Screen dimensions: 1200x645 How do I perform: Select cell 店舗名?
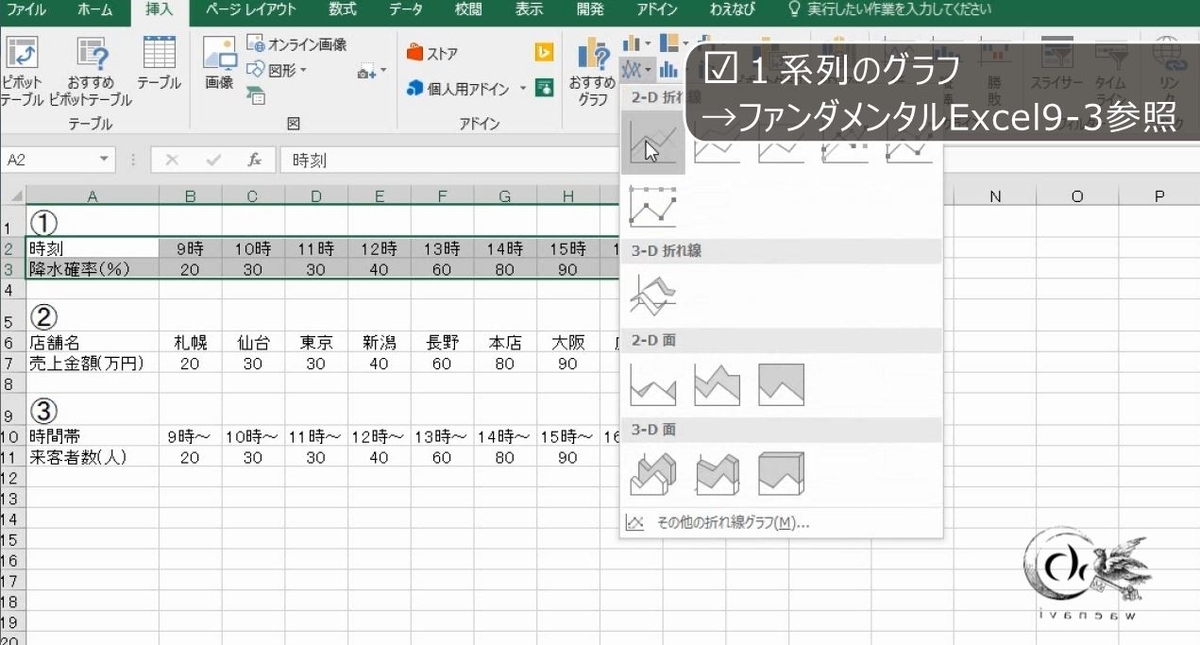pyautogui.click(x=92, y=342)
